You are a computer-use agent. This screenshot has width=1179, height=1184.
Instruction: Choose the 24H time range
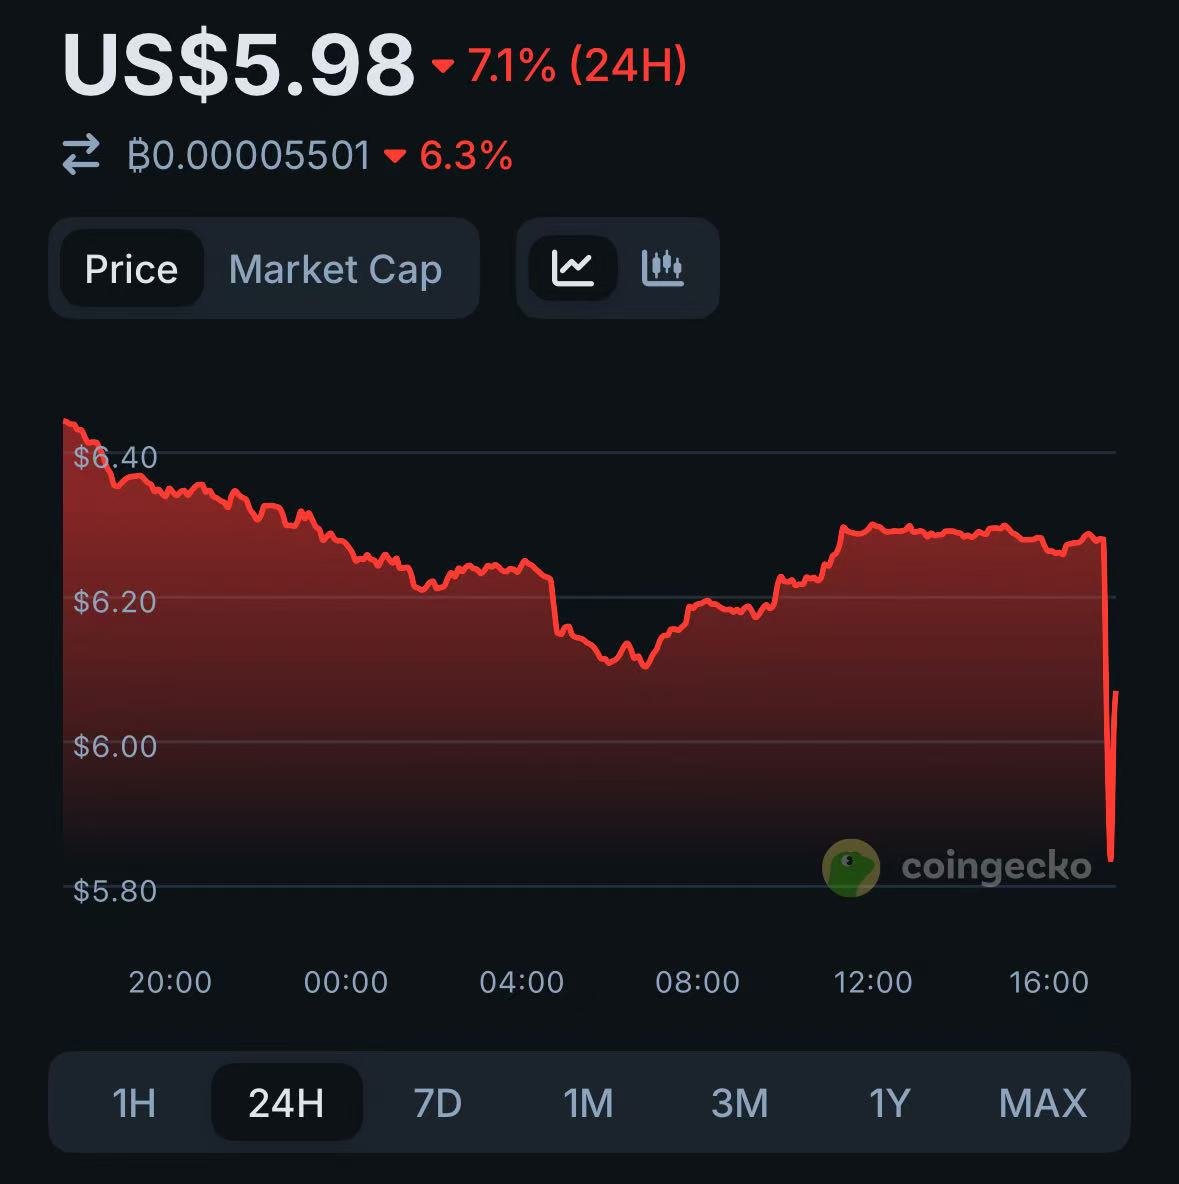(x=287, y=1102)
